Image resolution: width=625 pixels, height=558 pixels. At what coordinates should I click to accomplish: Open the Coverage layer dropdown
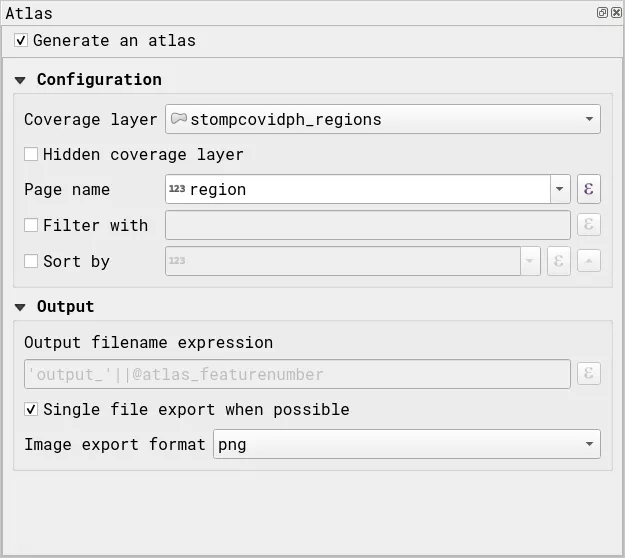[589, 119]
